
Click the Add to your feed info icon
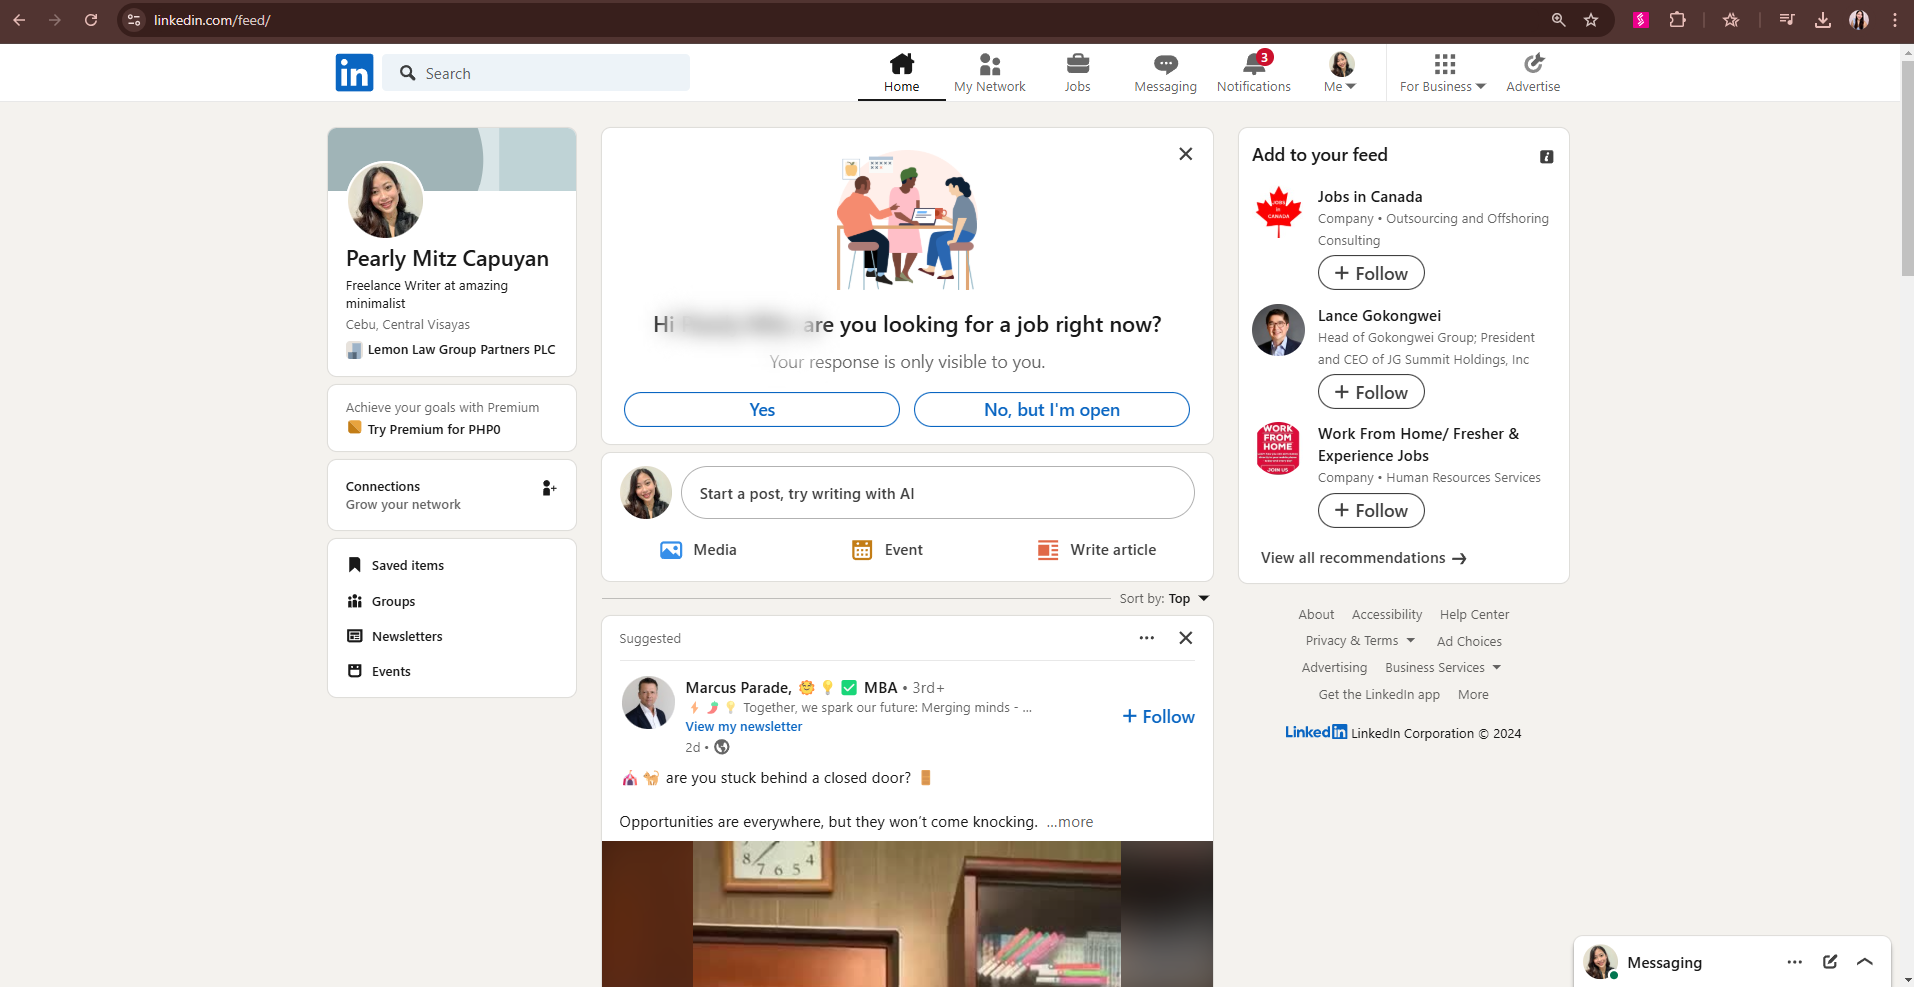pos(1546,157)
